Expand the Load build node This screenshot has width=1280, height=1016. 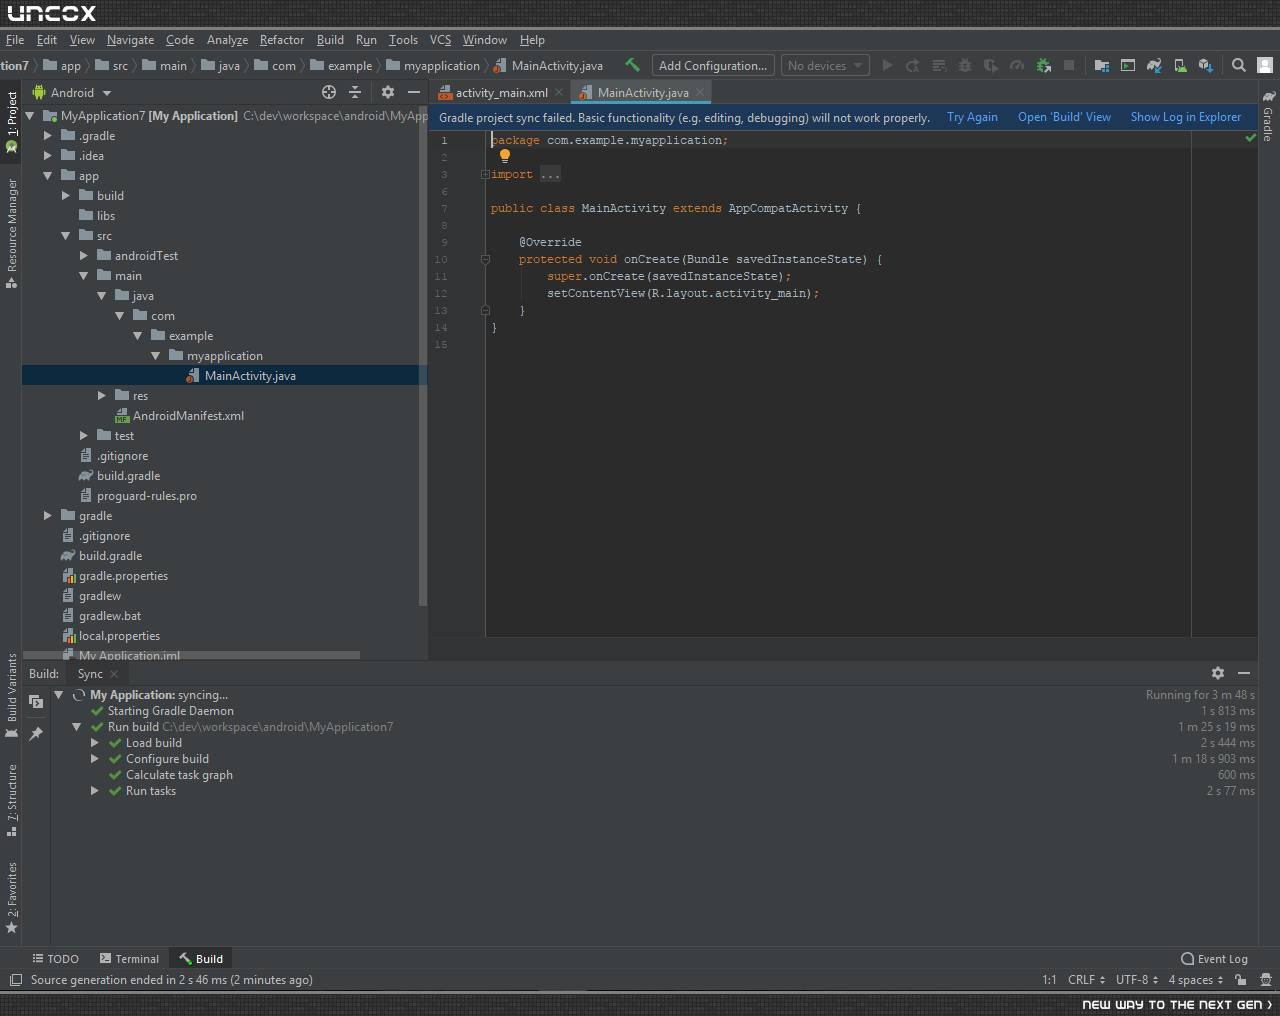pyautogui.click(x=94, y=743)
